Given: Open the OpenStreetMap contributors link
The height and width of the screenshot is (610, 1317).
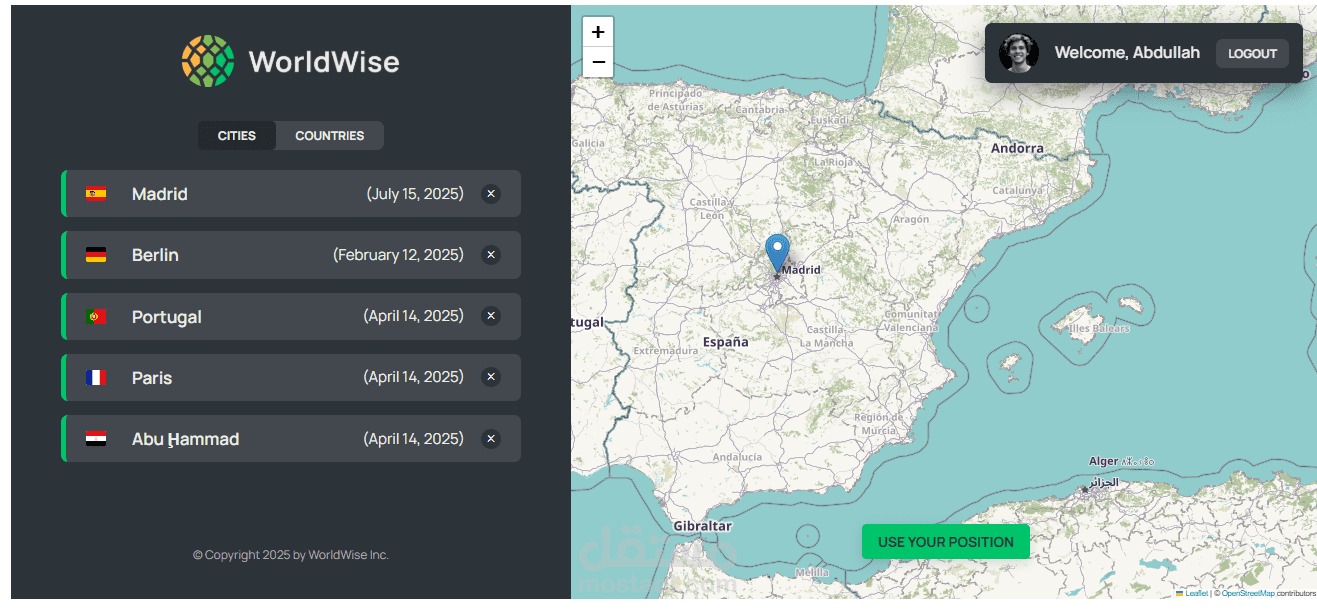Looking at the screenshot, I should (1247, 594).
